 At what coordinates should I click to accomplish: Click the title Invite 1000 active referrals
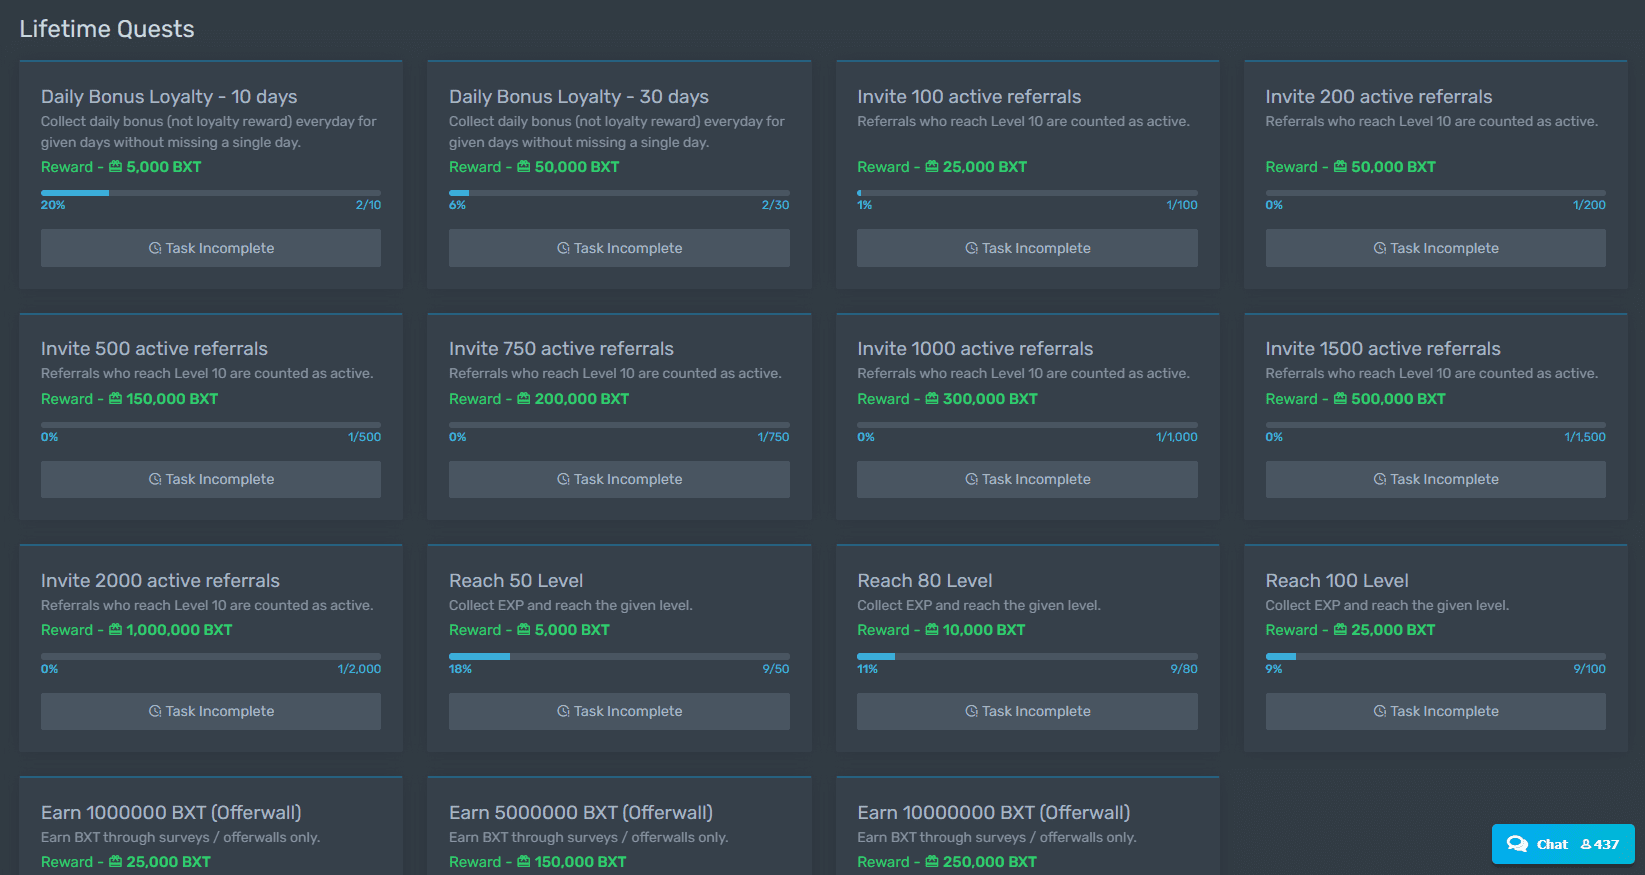[x=975, y=349]
